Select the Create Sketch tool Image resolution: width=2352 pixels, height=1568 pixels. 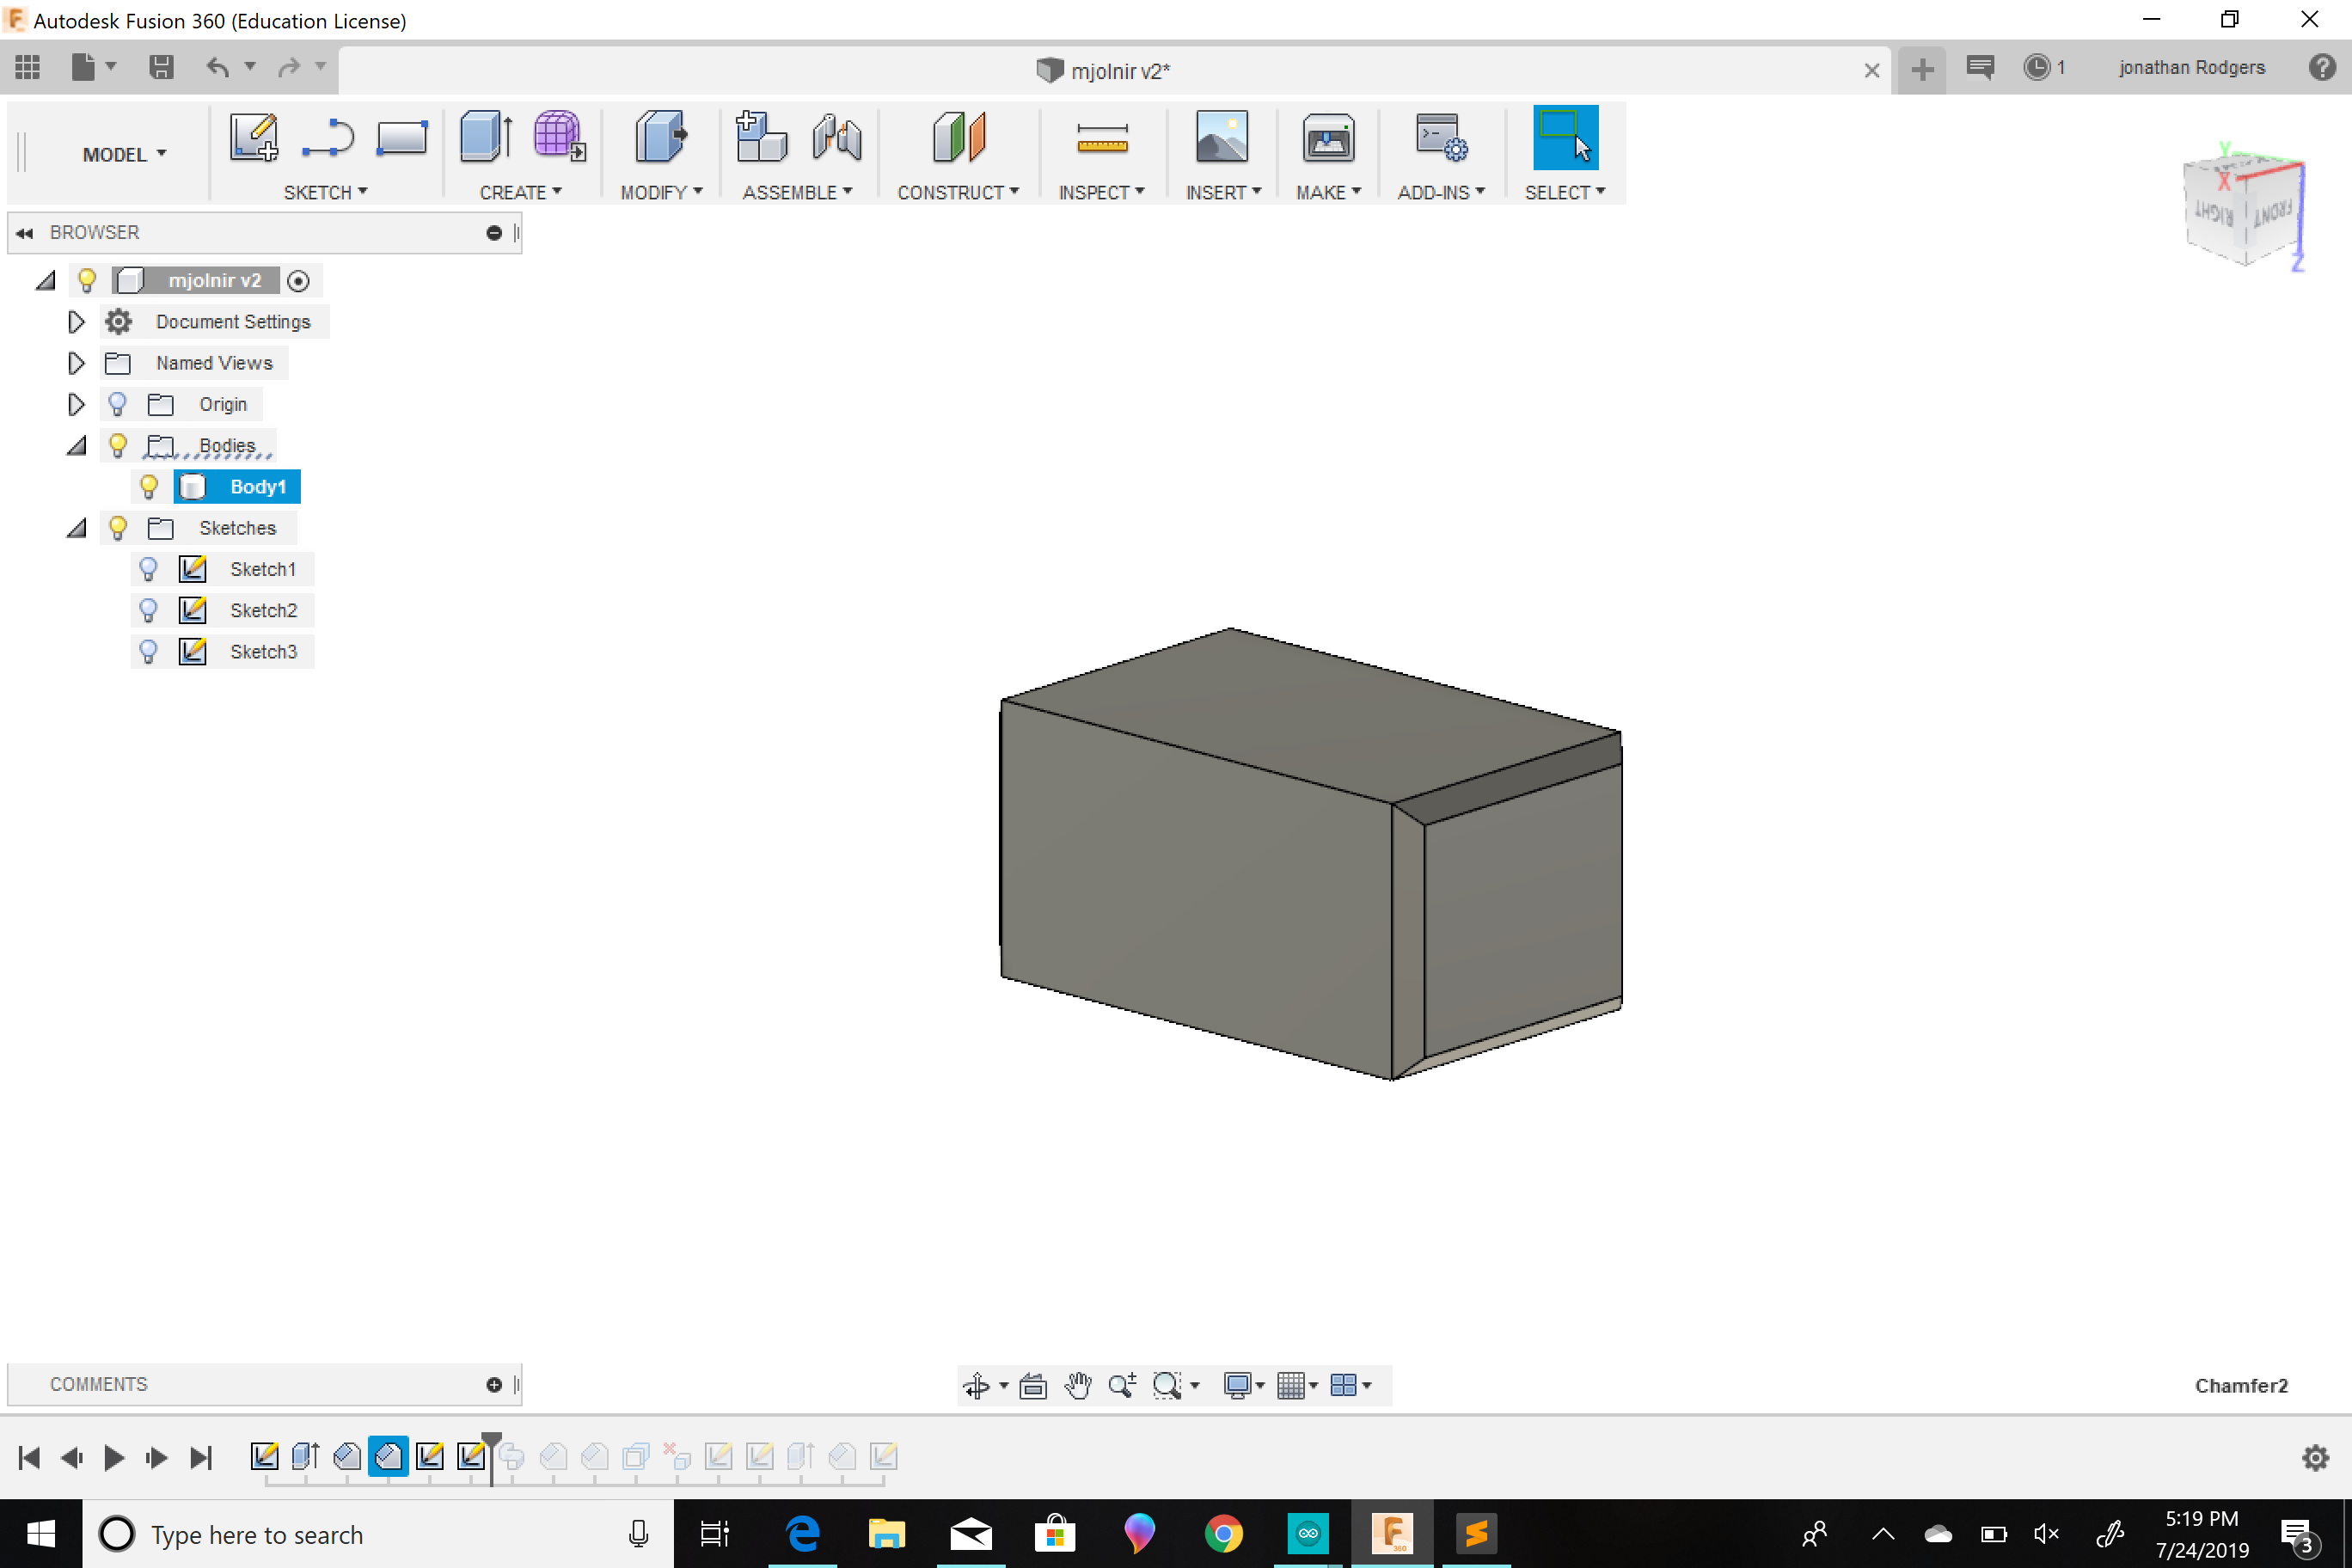coord(254,137)
